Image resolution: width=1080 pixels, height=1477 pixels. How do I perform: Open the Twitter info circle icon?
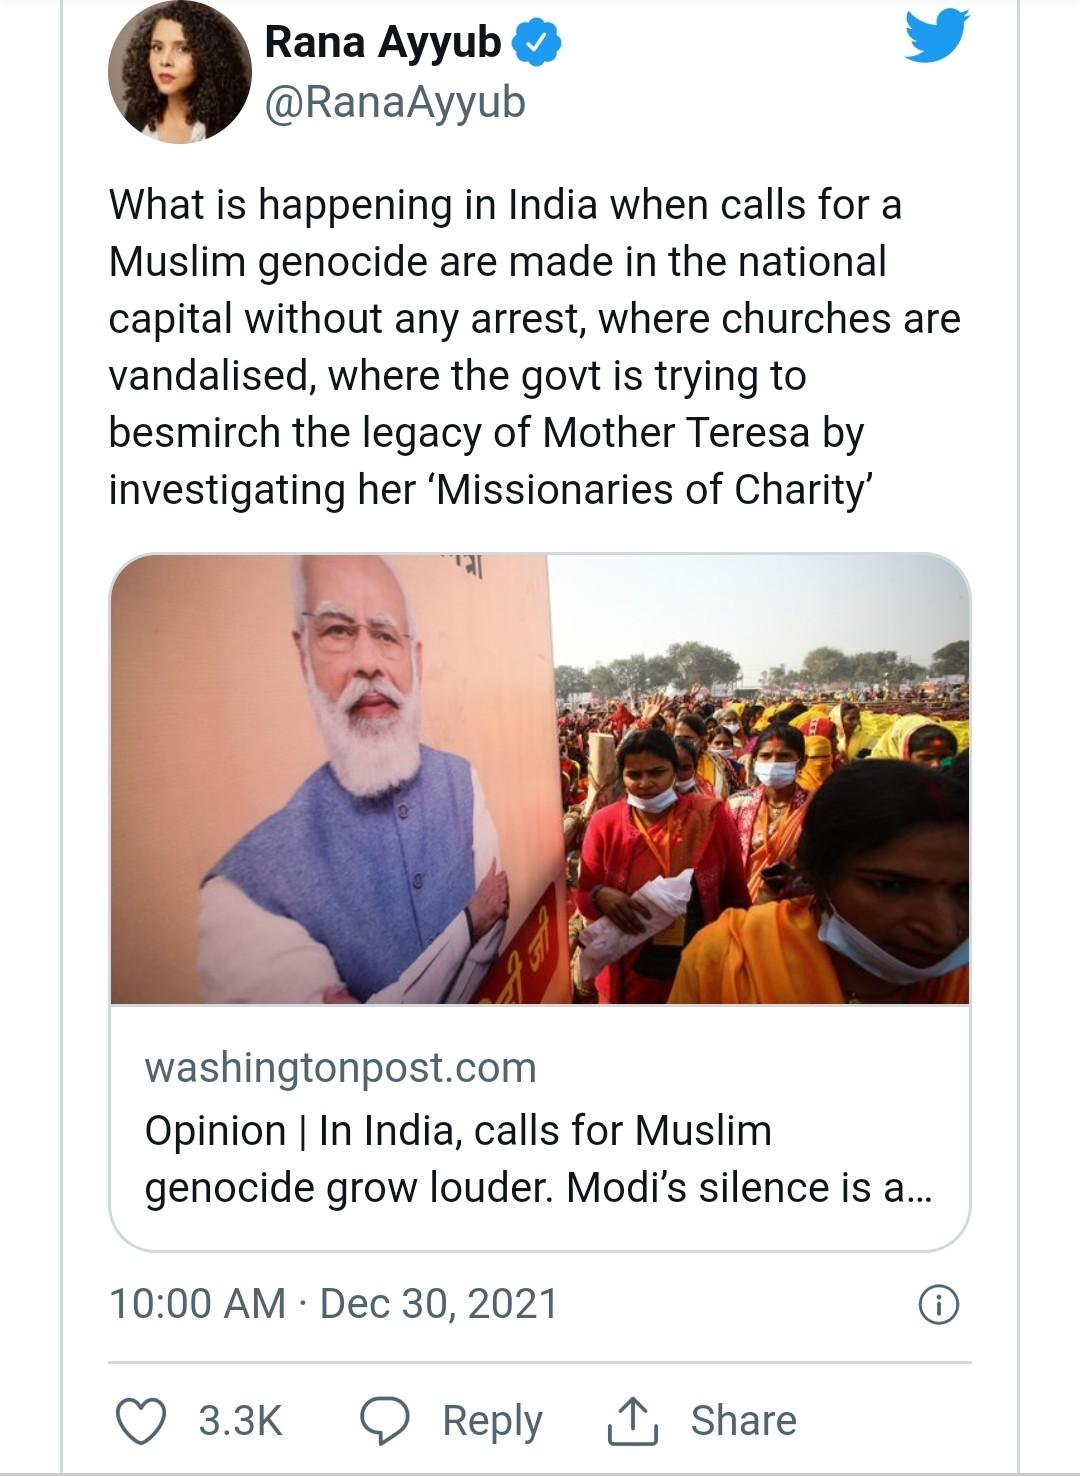click(x=938, y=1305)
